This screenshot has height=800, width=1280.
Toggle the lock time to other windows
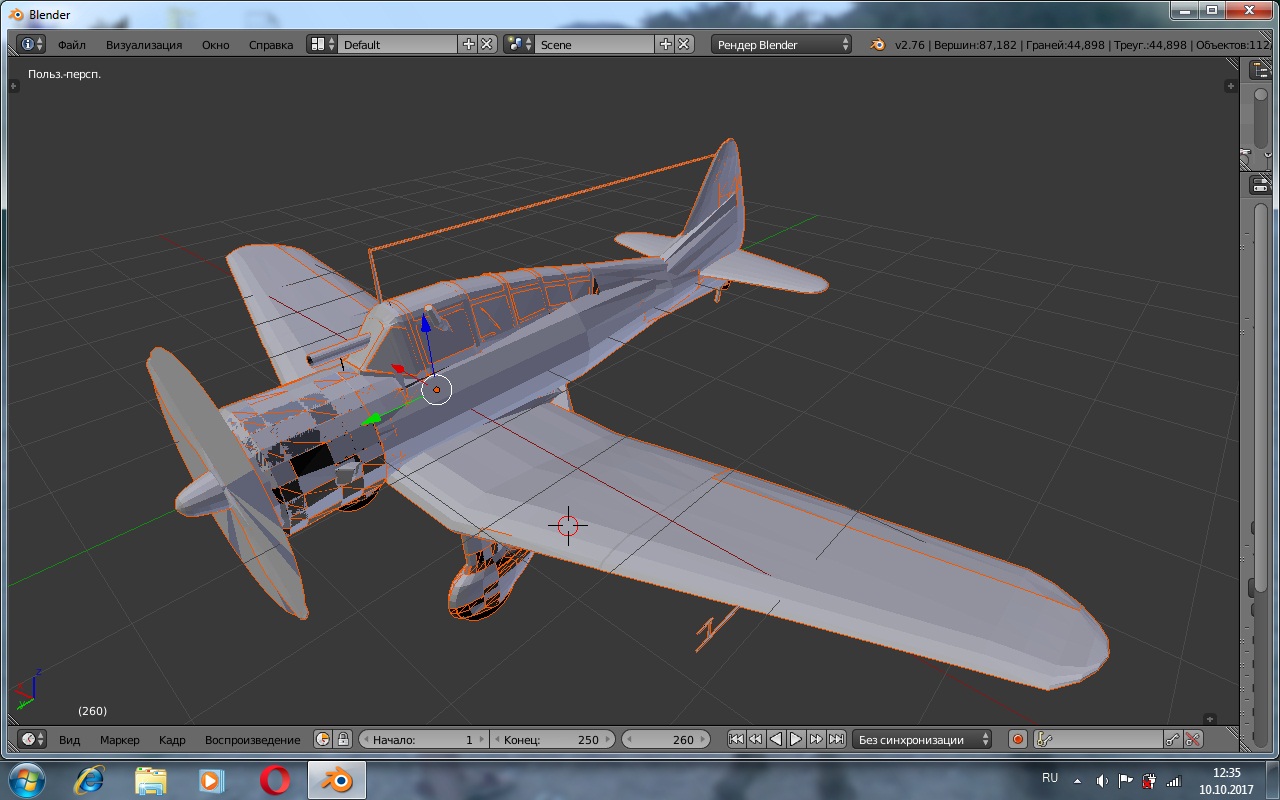343,739
